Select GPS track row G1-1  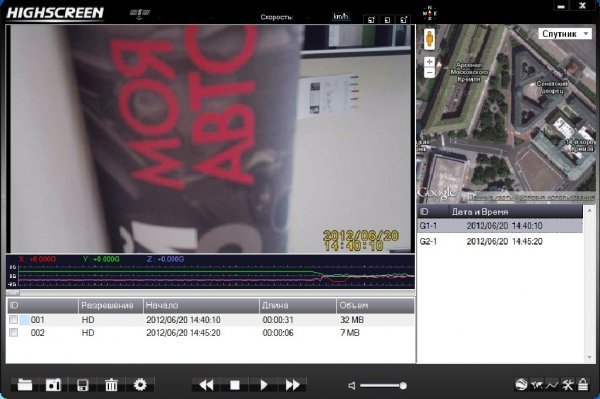pos(500,226)
